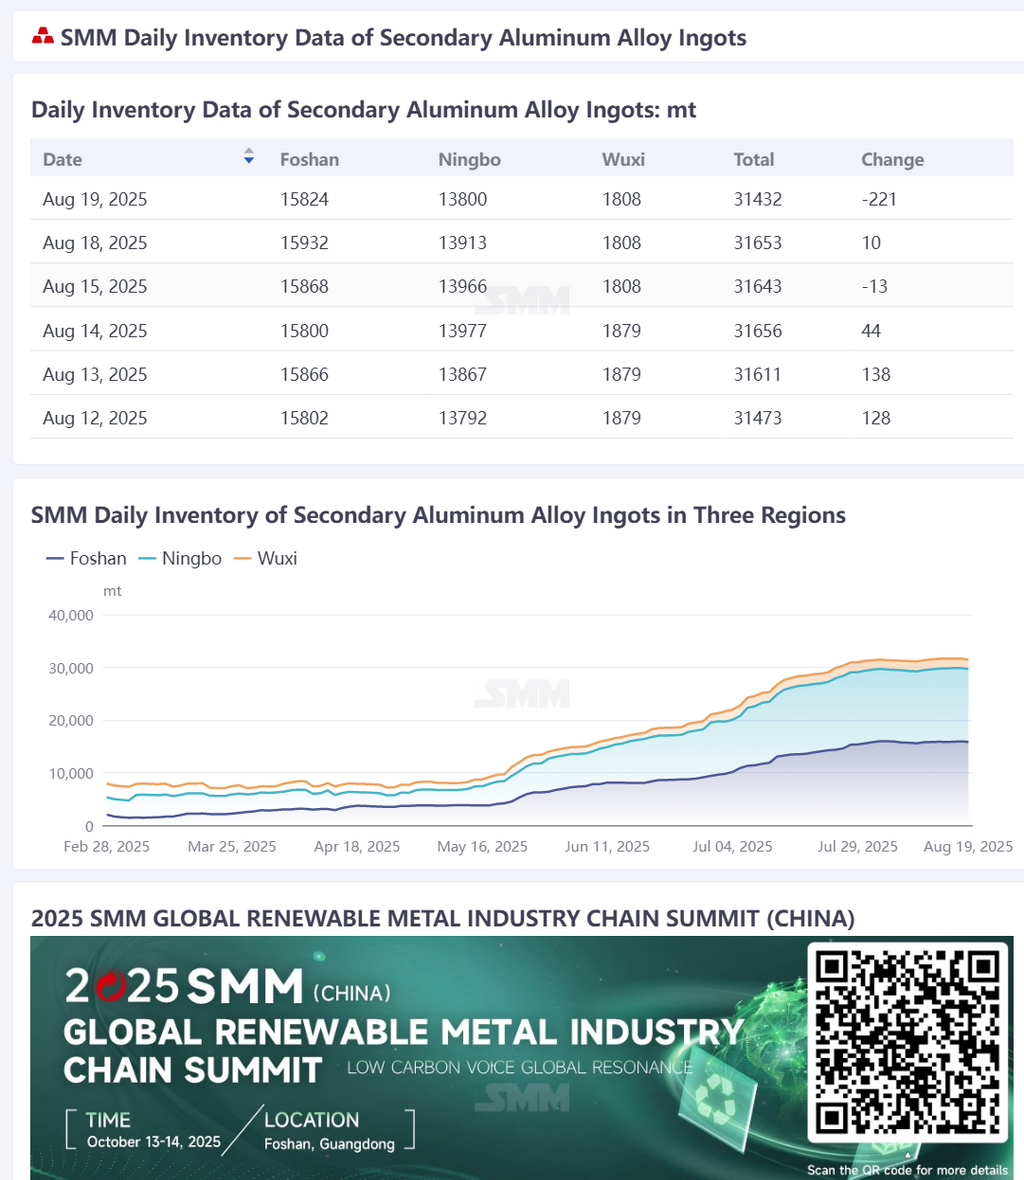Click the Ningbo column header
The image size is (1024, 1180).
point(469,160)
